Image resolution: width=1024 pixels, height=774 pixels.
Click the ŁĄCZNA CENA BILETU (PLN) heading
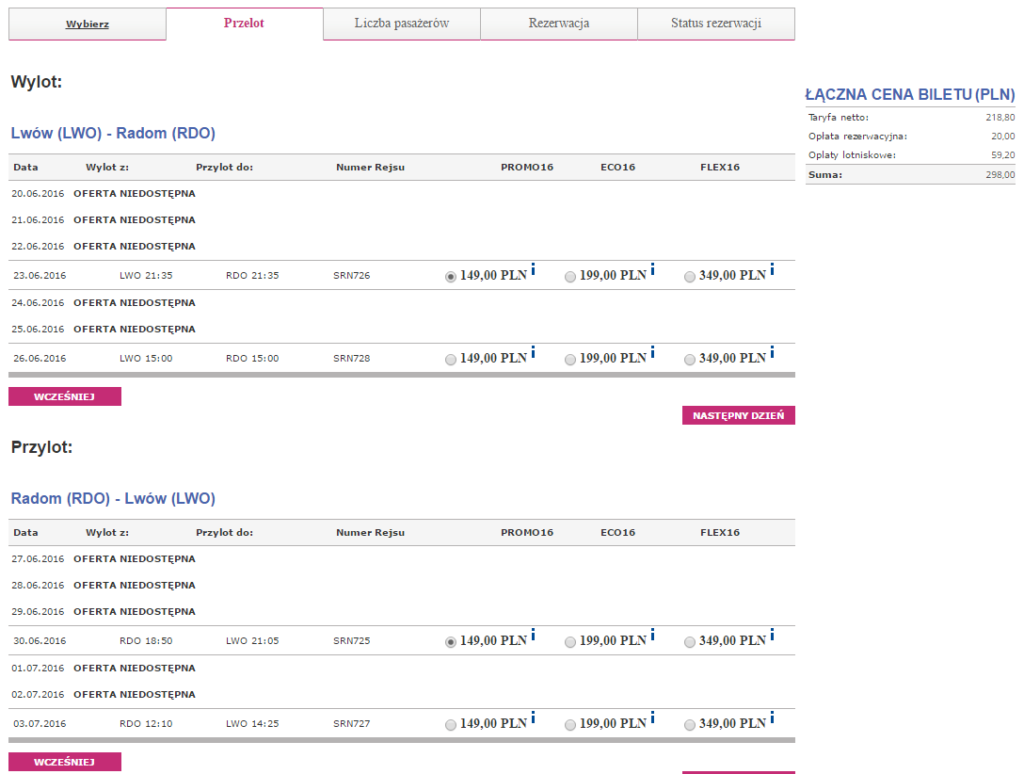tap(910, 95)
